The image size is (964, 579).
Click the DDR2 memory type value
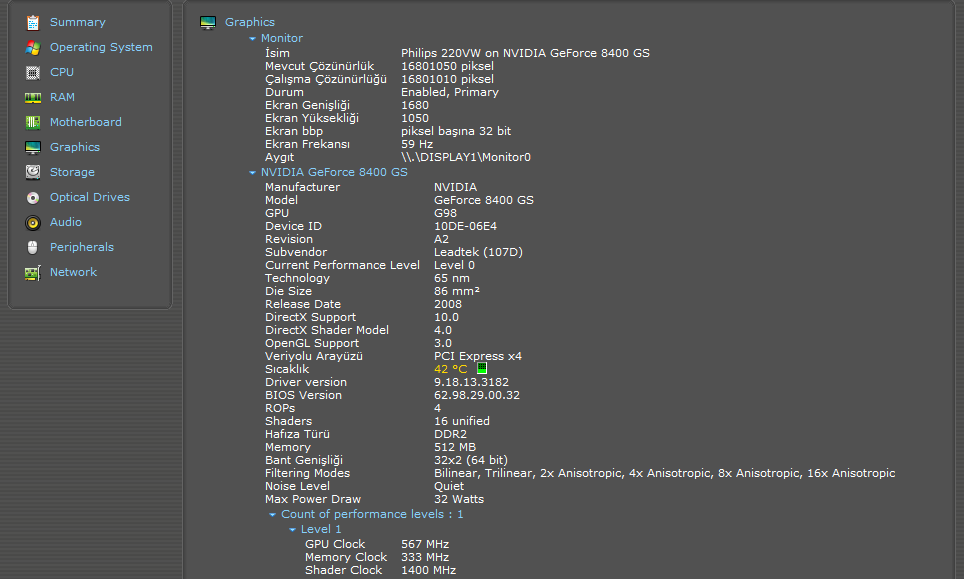click(x=450, y=434)
